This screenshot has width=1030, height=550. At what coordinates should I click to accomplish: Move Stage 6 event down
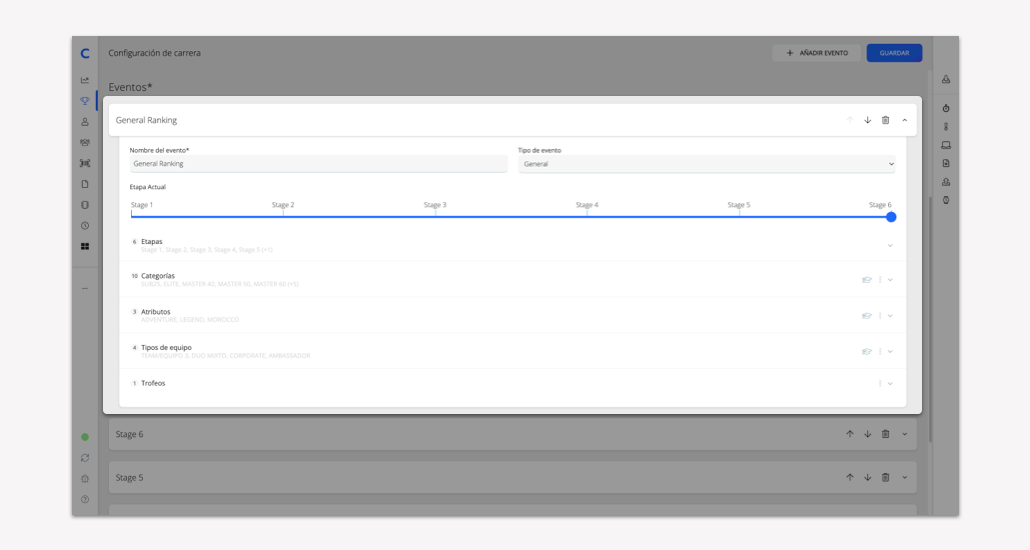tap(868, 434)
